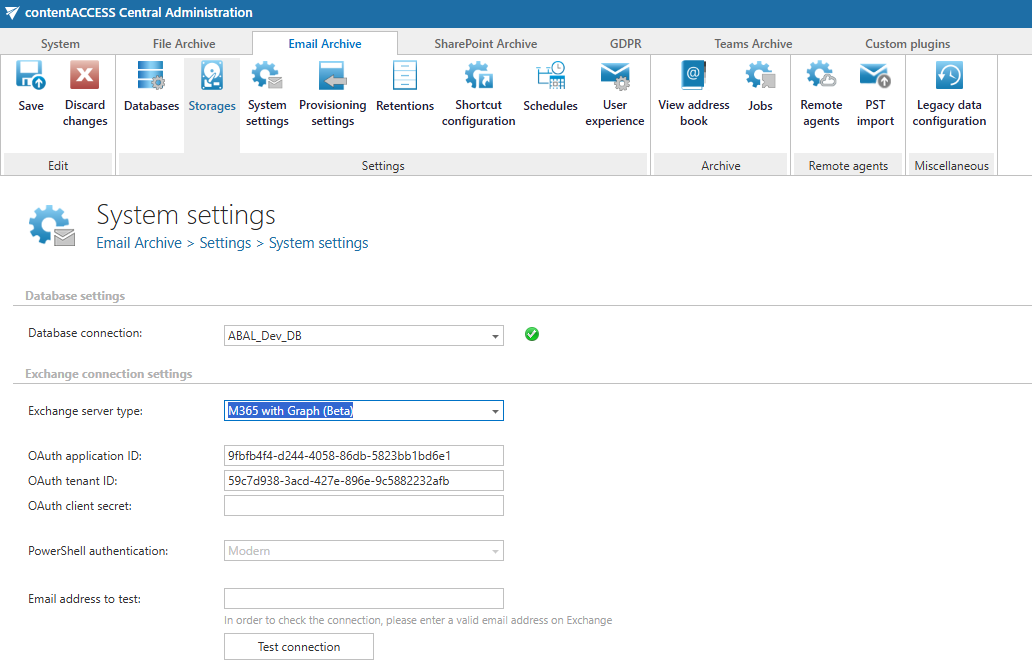Open the Databases settings icon

click(x=151, y=75)
